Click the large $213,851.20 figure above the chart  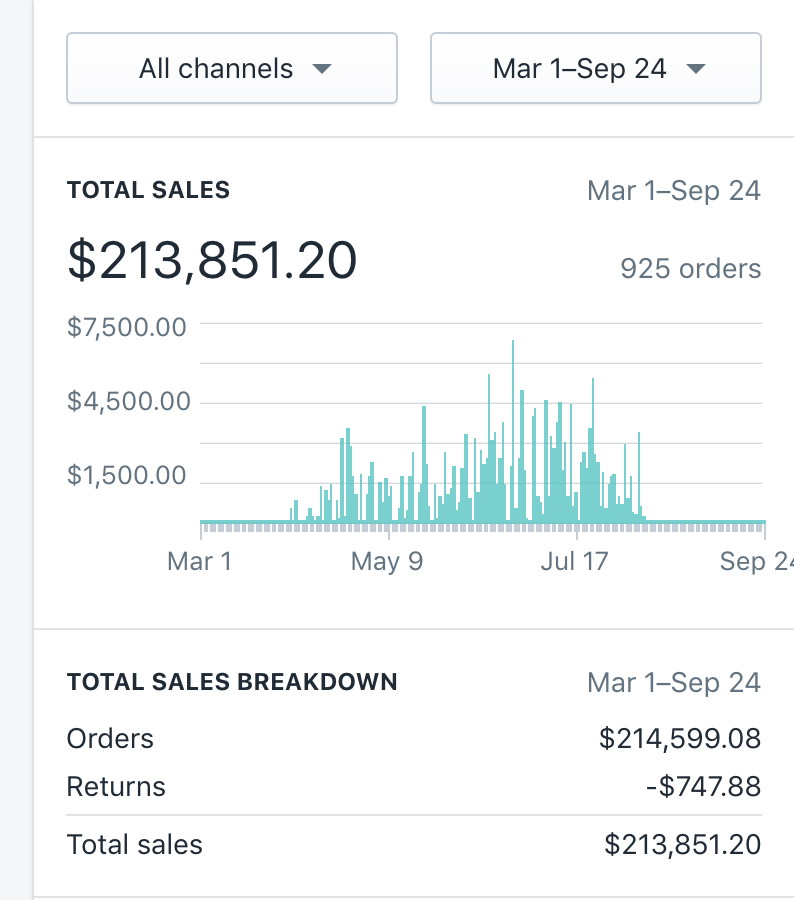click(212, 260)
